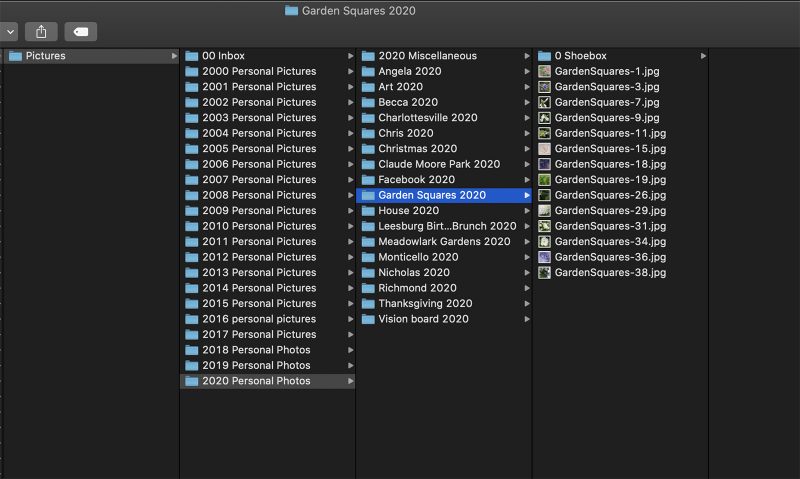Viewport: 800px width, 479px height.
Task: Select the highlighted Garden Squares 2020 folder
Action: coord(444,195)
